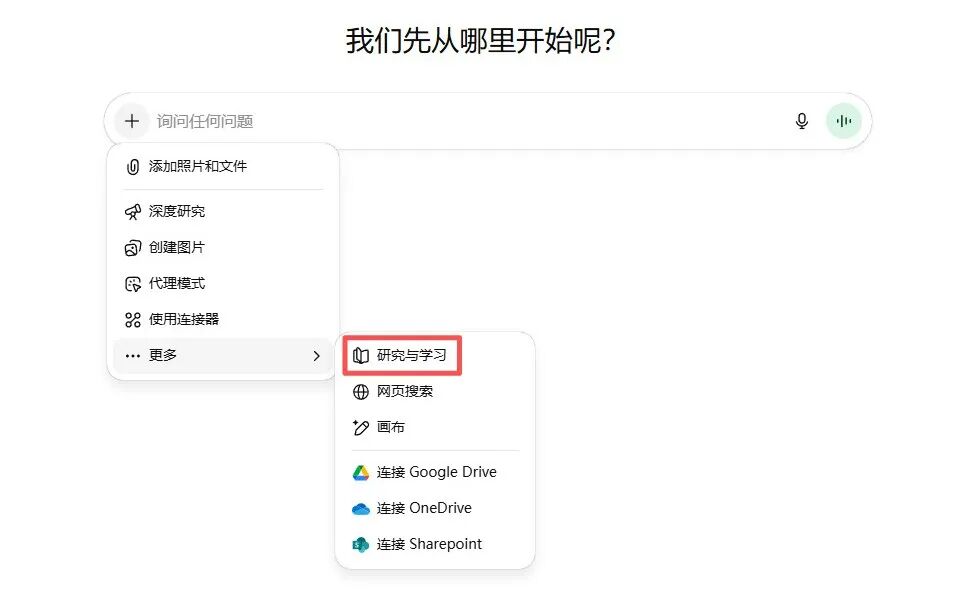955x610 pixels.
Task: Start voice mode with waveform icon
Action: [844, 121]
